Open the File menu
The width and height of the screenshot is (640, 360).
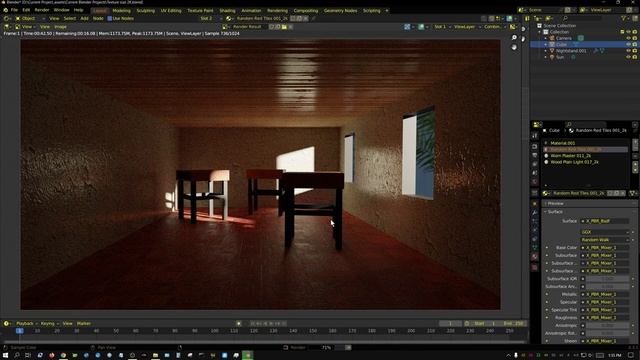[14, 10]
